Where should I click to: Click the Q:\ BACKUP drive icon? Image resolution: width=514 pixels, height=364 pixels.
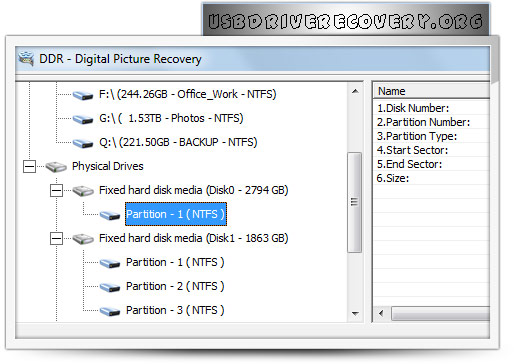pos(83,143)
